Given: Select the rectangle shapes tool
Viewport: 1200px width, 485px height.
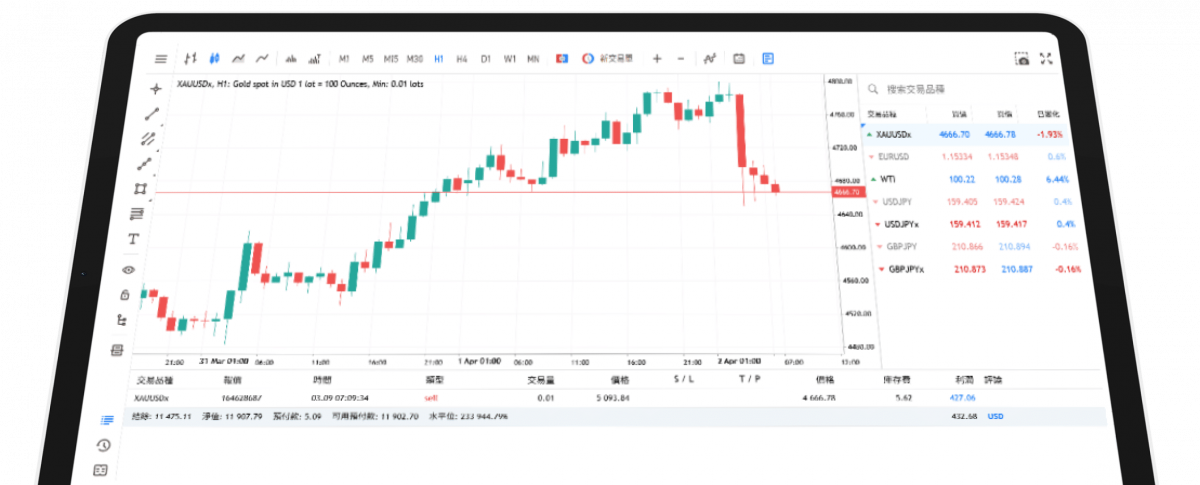Looking at the screenshot, I should pyautogui.click(x=141, y=189).
